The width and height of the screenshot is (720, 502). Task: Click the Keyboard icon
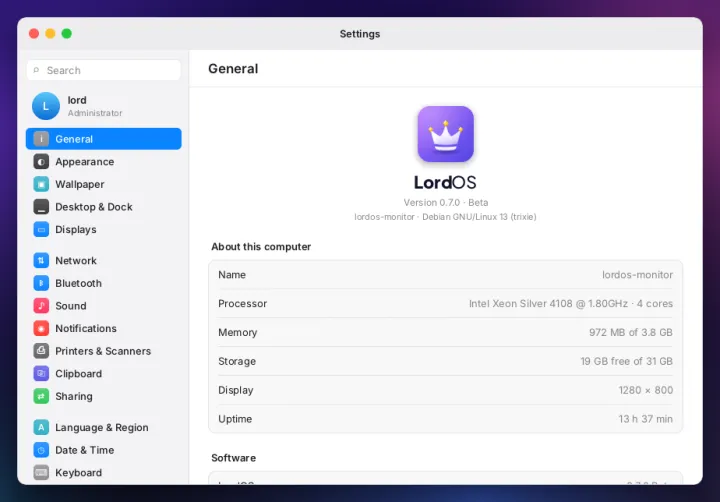(41, 473)
